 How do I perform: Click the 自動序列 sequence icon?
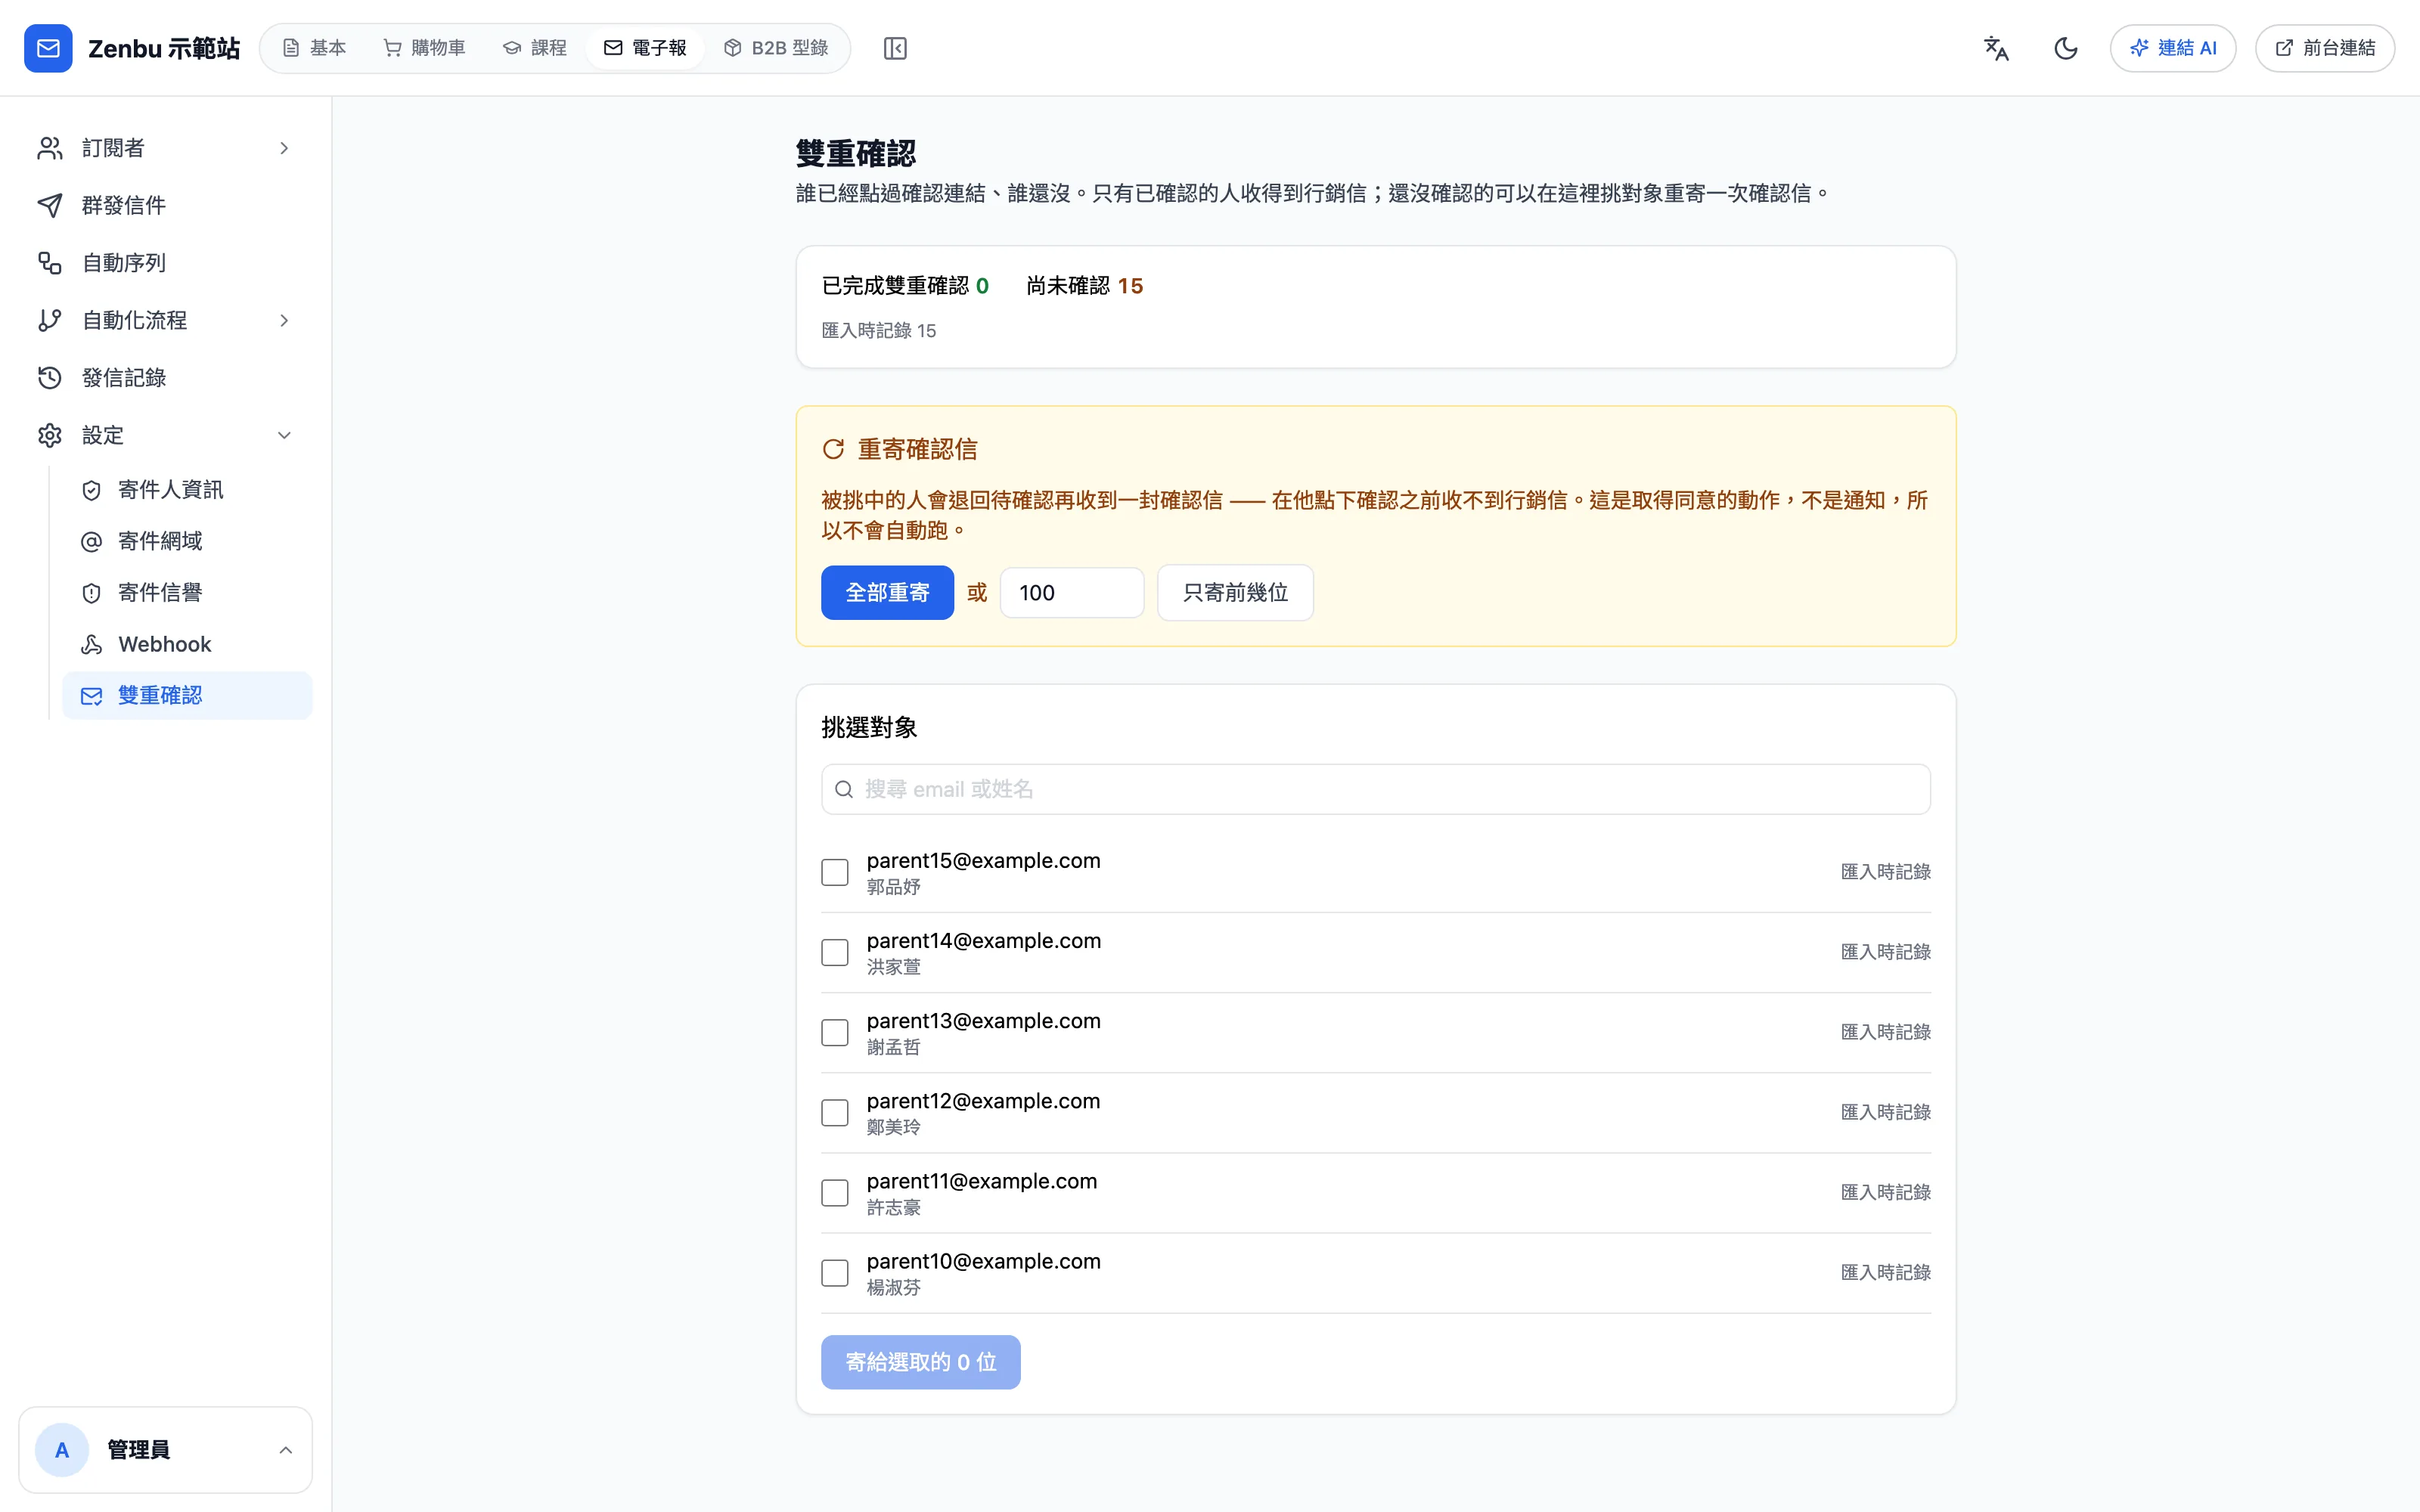pyautogui.click(x=50, y=263)
